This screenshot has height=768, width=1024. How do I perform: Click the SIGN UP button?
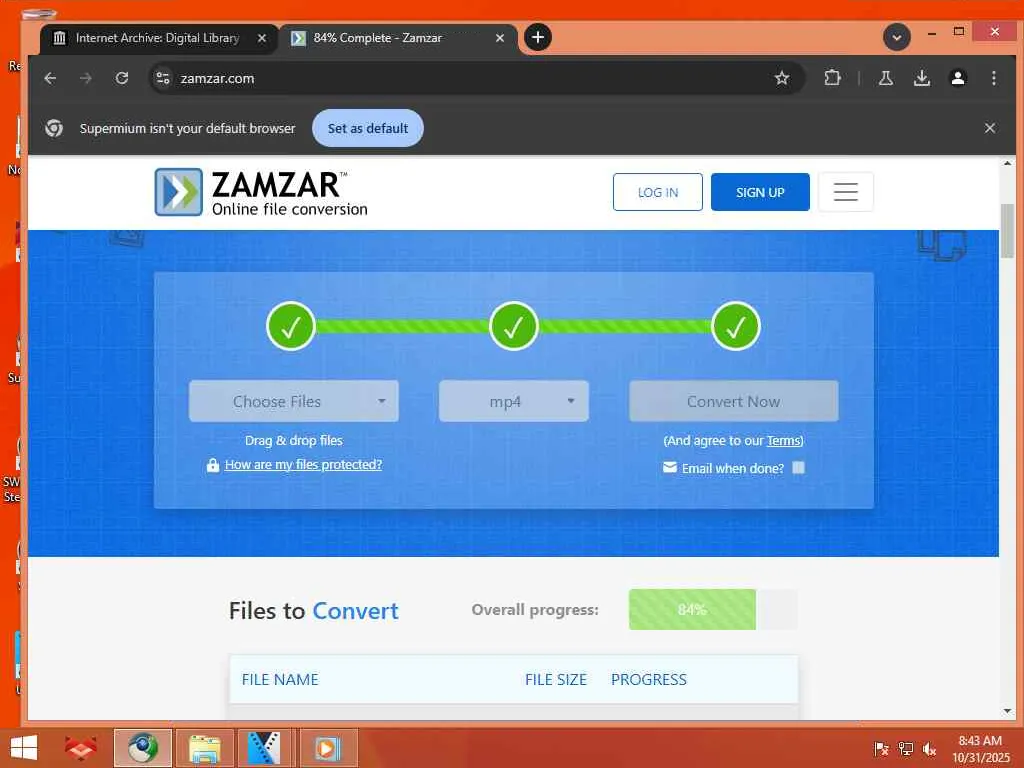click(760, 192)
